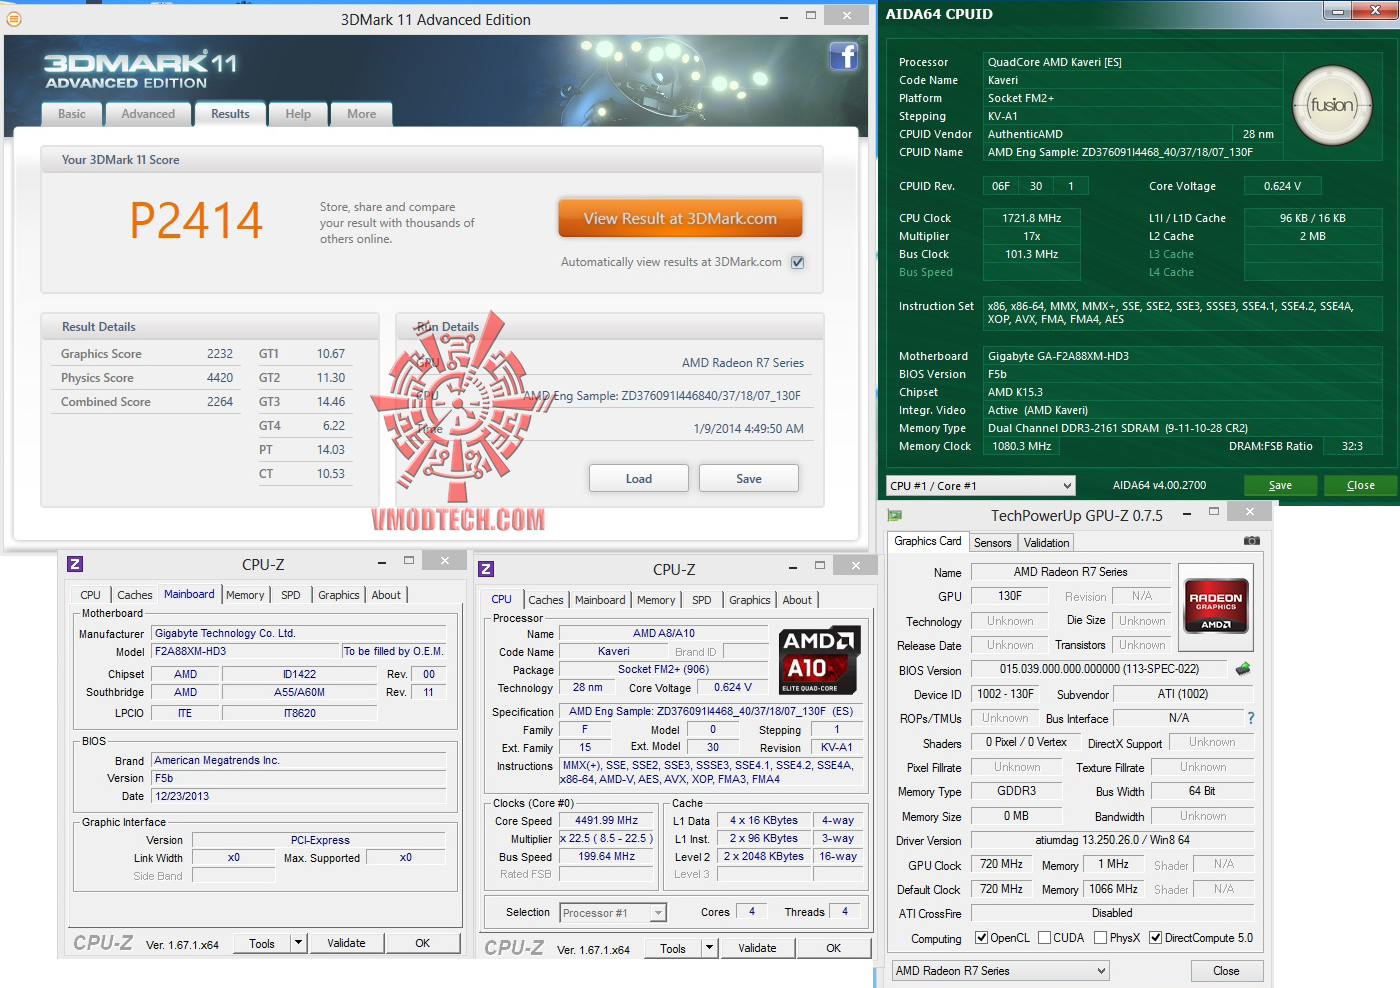
Task: Click the AIDA64 Core Voltage value 0.624 V
Action: 1282,186
